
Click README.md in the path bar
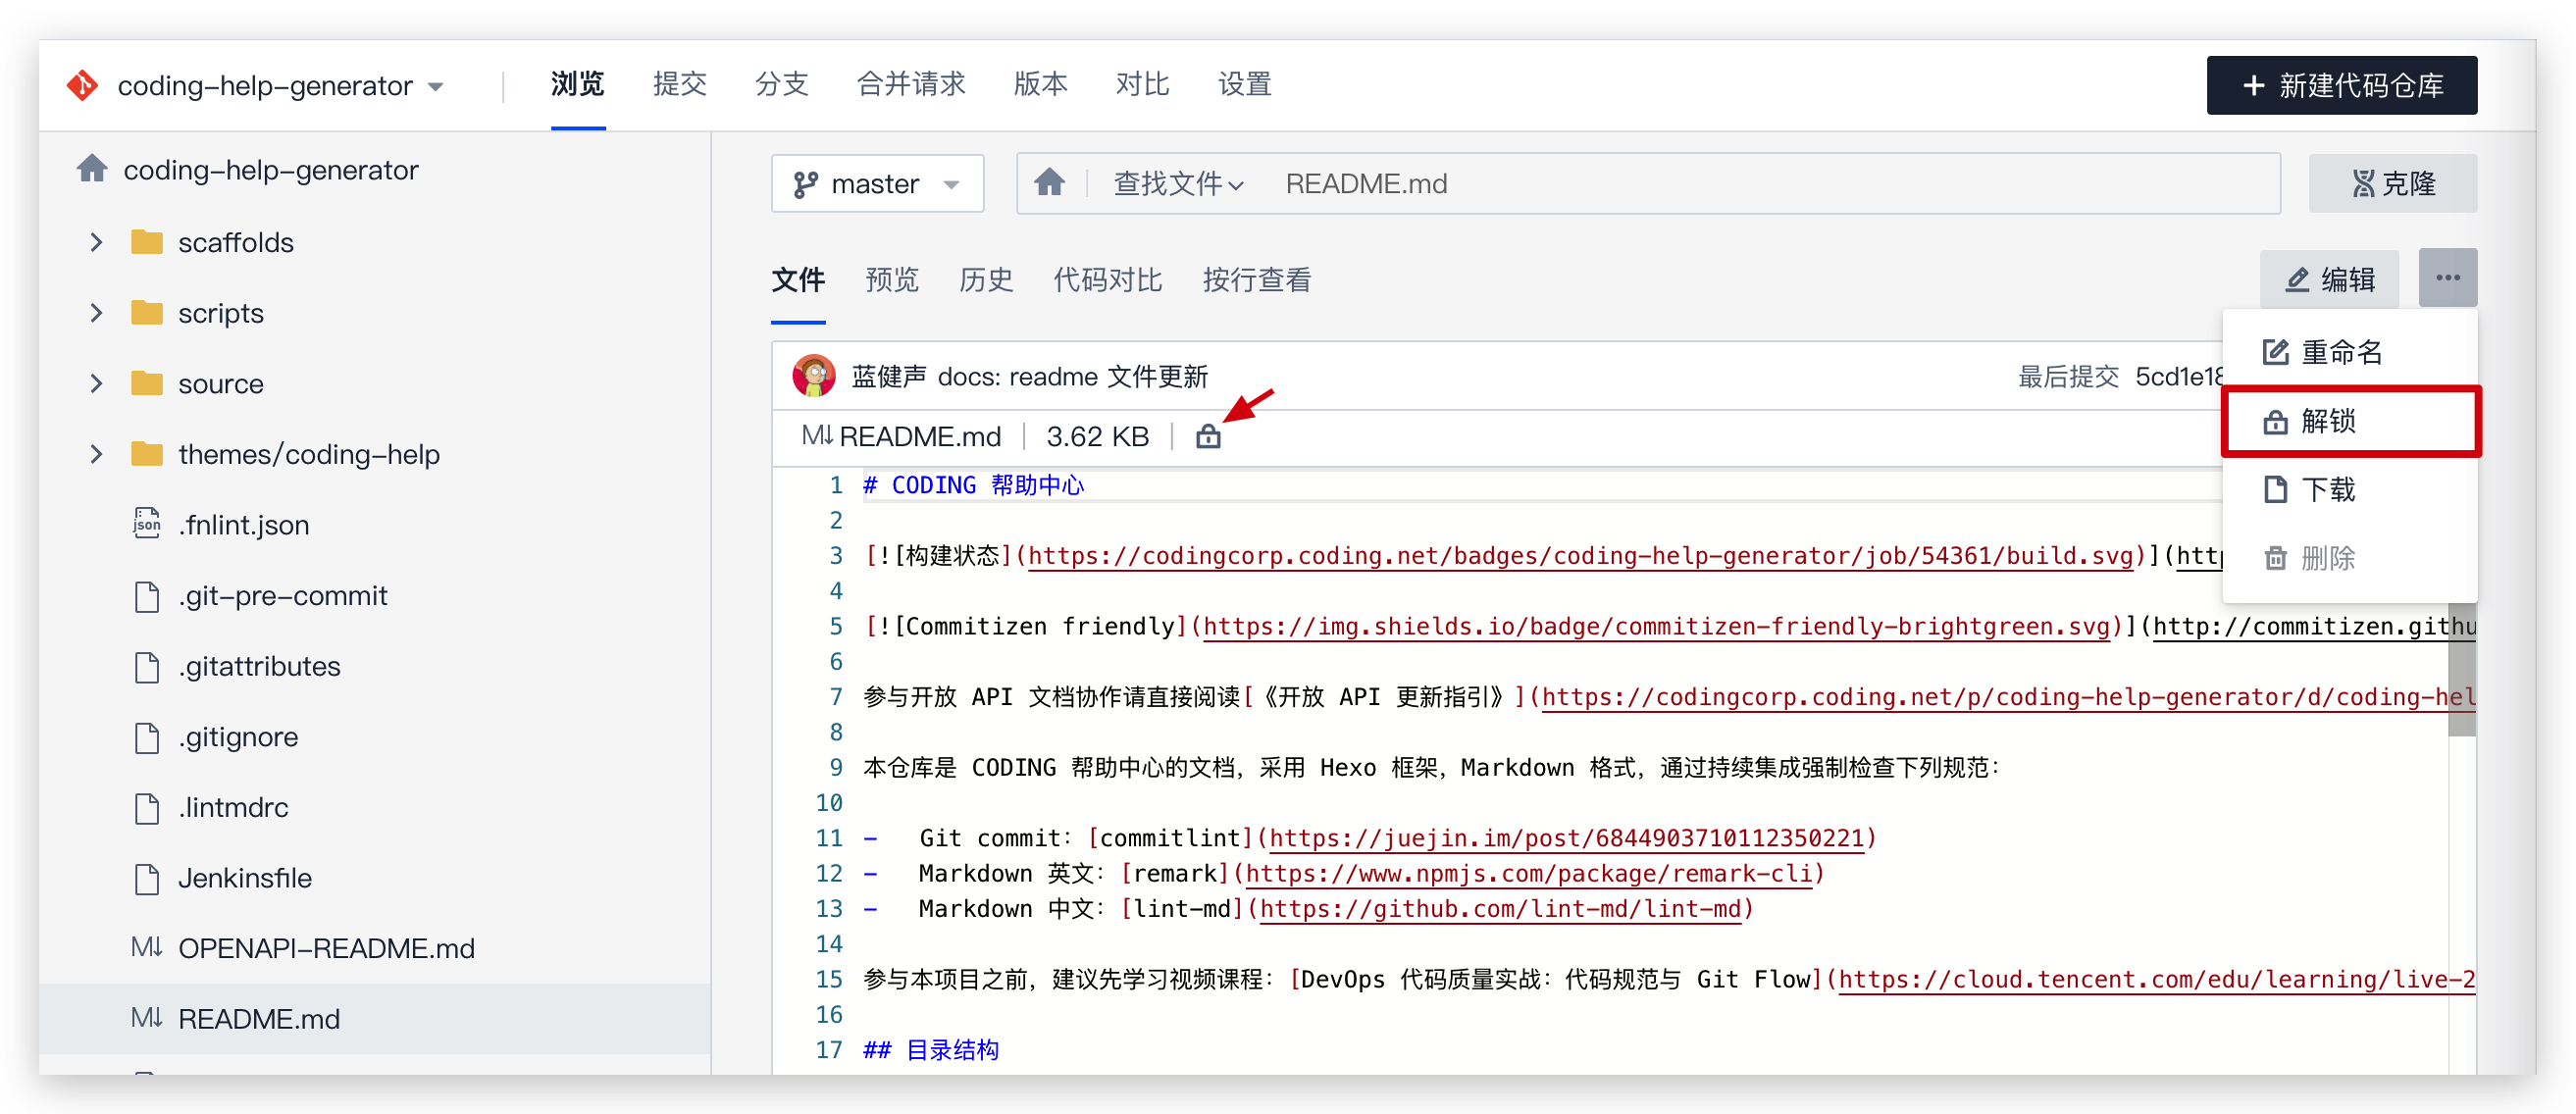point(1366,184)
